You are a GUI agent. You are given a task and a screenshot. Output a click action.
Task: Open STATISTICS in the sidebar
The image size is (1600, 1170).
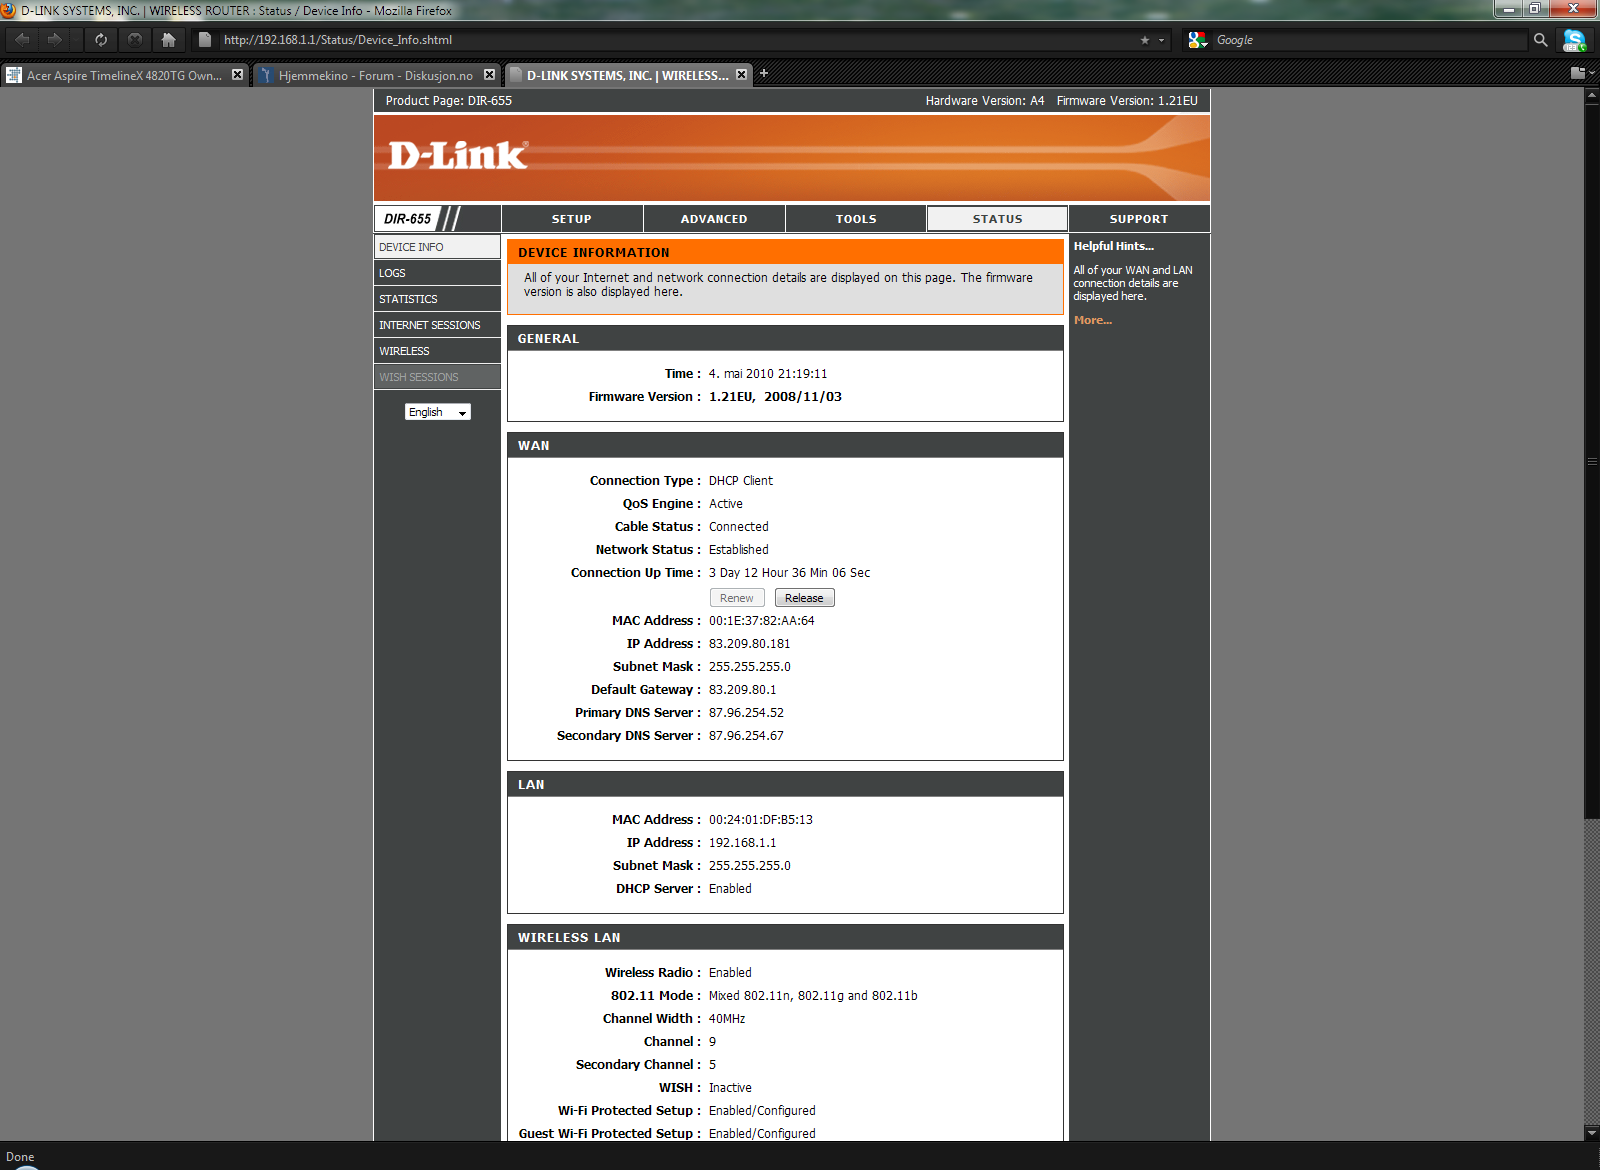[x=437, y=299]
